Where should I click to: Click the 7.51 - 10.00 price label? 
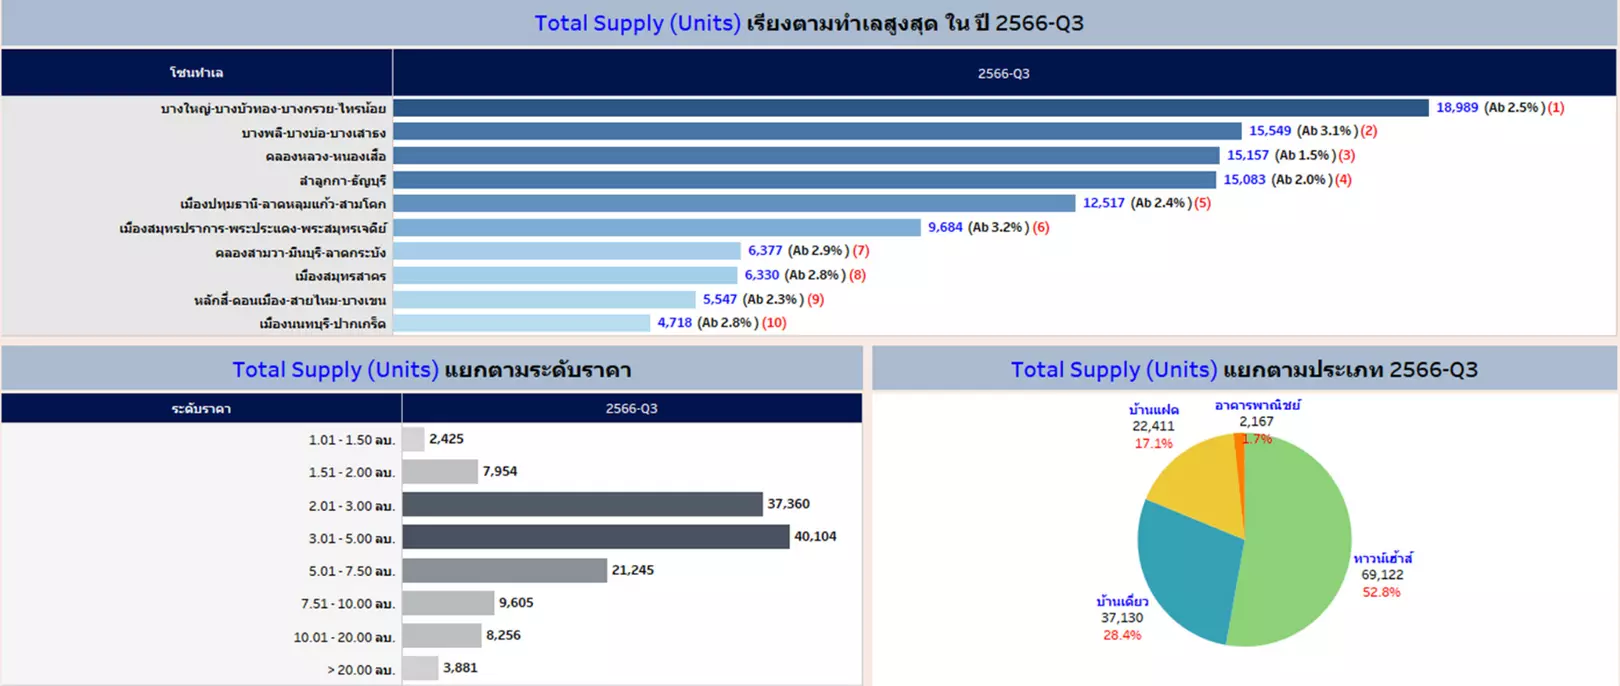[348, 603]
